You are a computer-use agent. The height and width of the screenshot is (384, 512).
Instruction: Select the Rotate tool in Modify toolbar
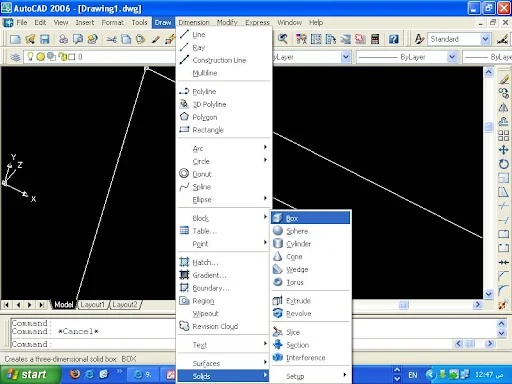click(x=503, y=164)
